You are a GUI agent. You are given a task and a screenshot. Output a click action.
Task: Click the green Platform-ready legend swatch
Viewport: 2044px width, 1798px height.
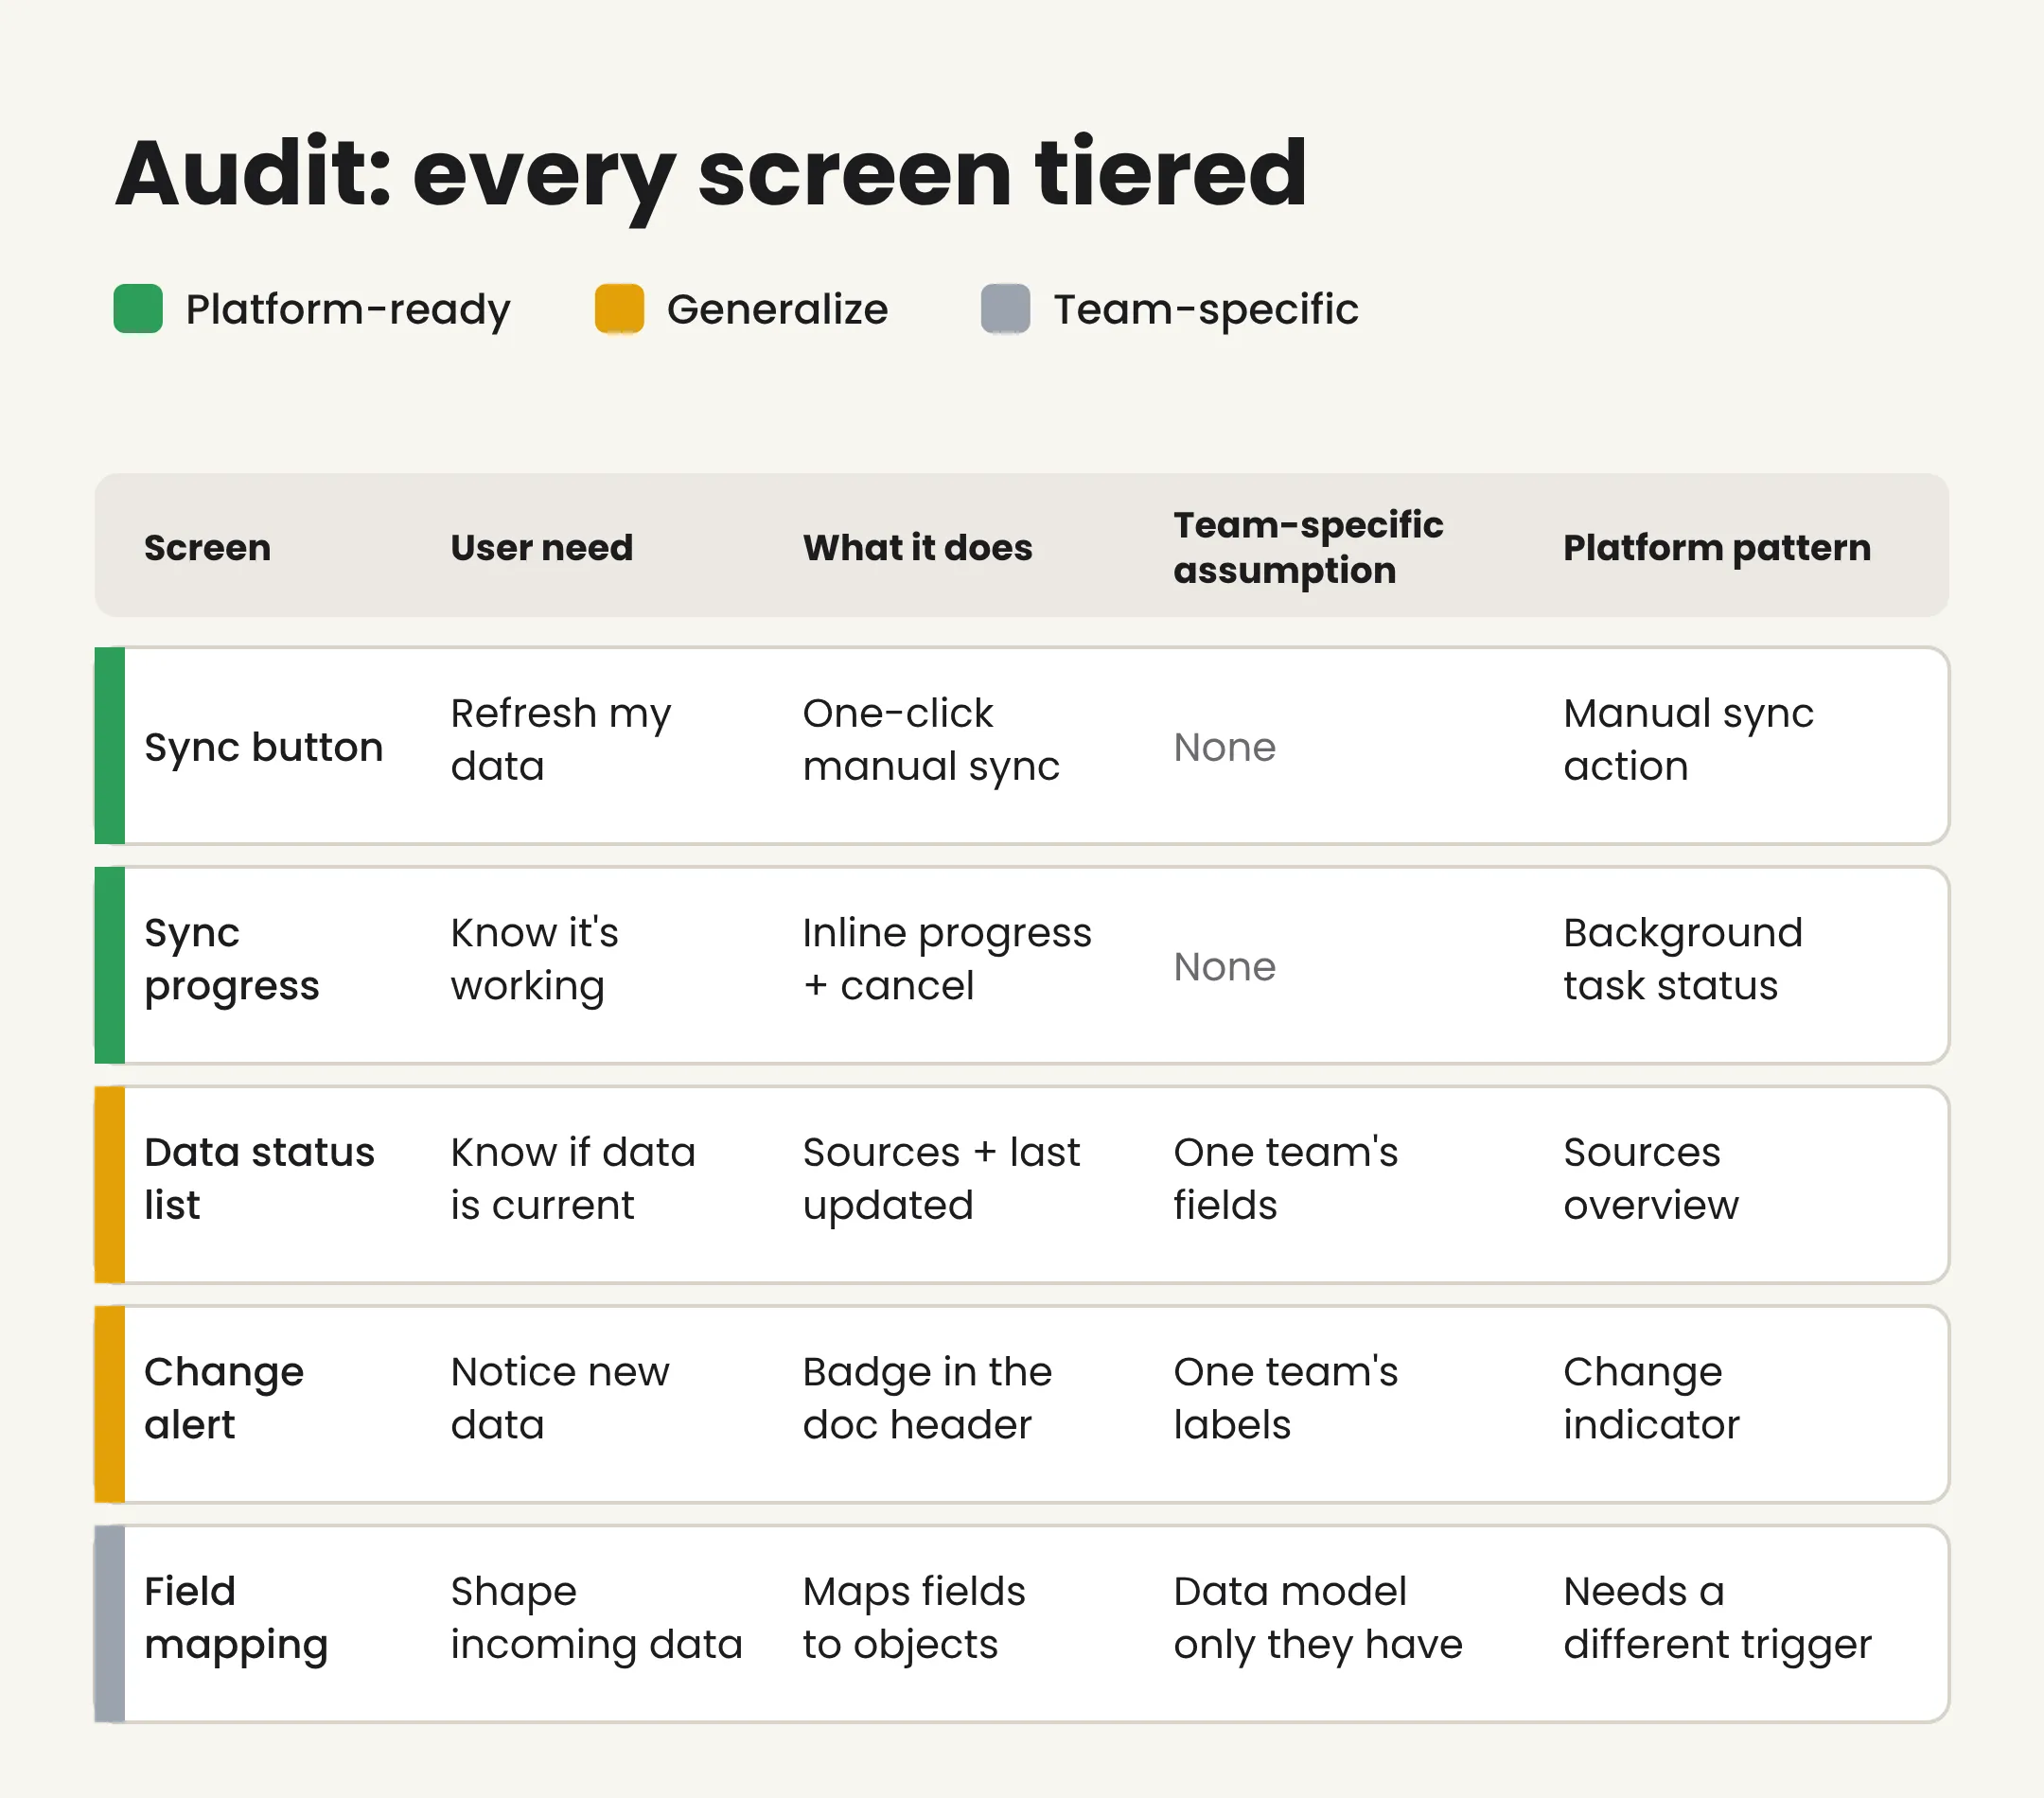(x=138, y=308)
